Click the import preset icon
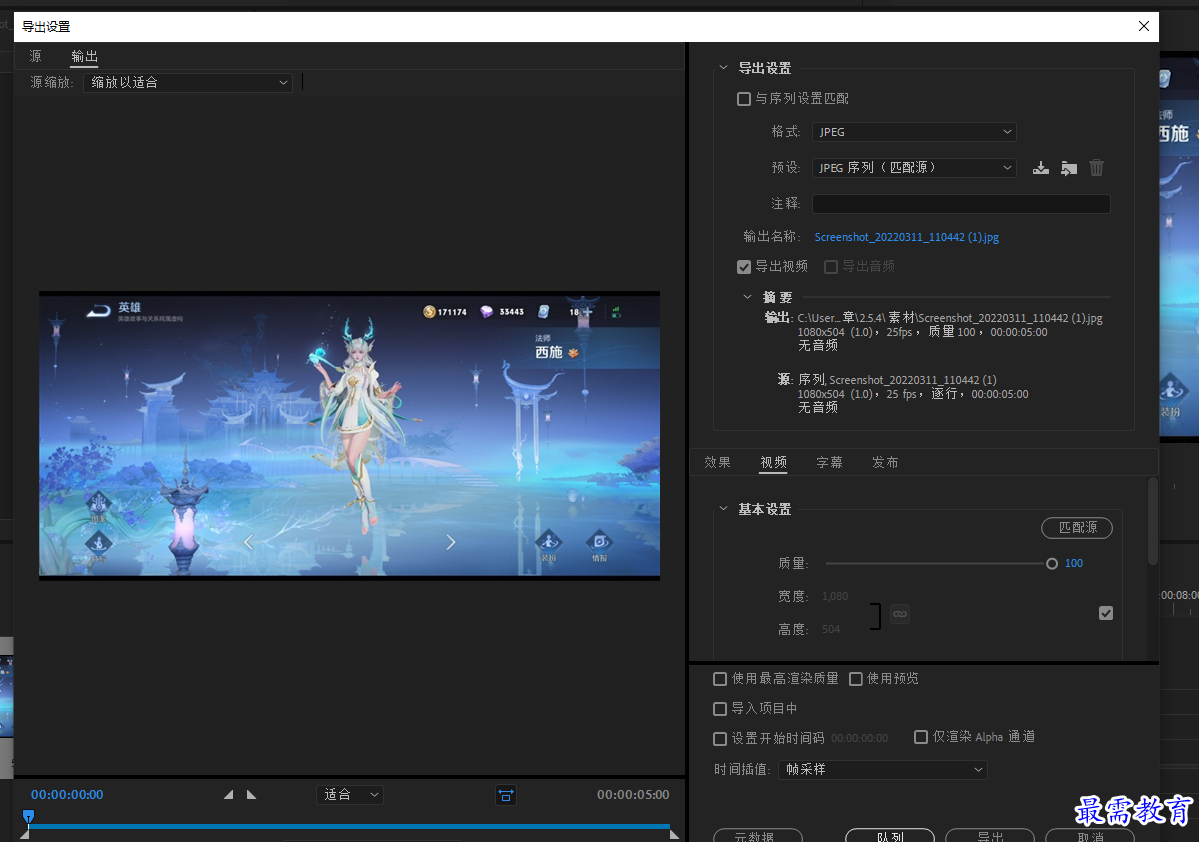Image resolution: width=1199 pixels, height=842 pixels. (x=1069, y=167)
